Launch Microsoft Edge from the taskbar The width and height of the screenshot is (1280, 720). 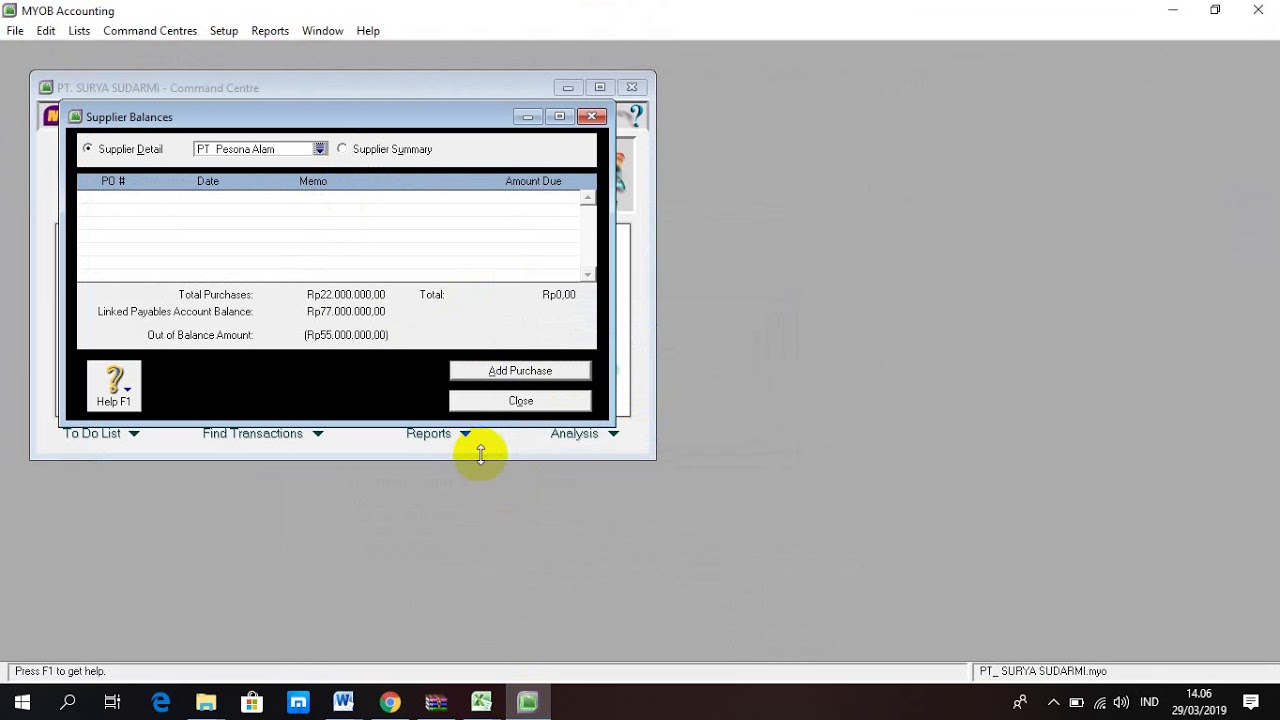[160, 702]
